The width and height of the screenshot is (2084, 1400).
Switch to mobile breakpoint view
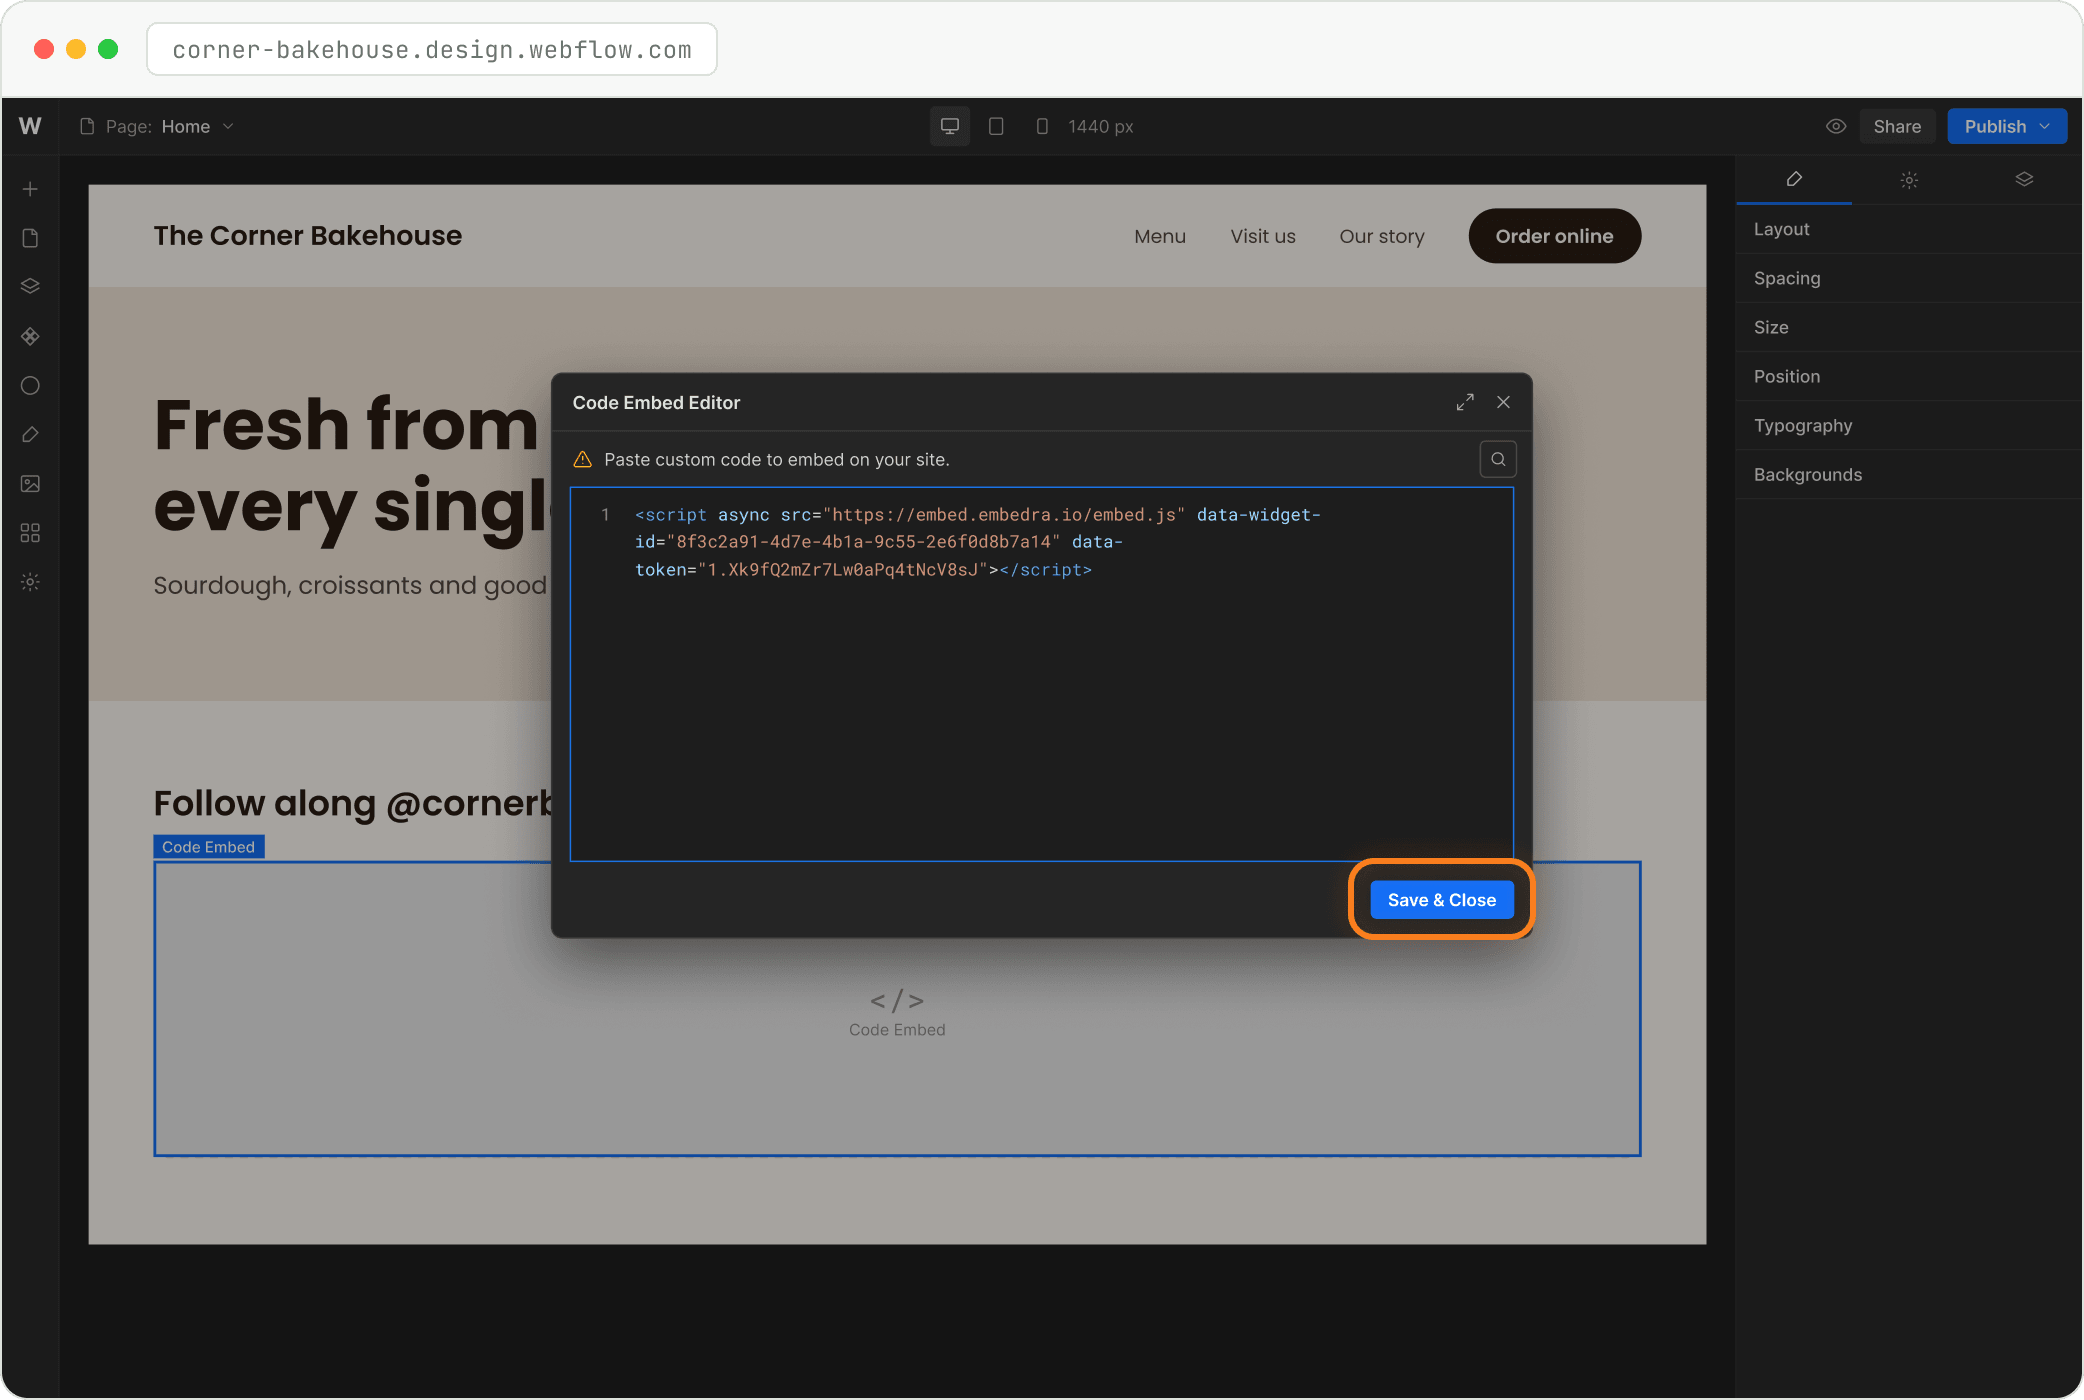pyautogui.click(x=1042, y=126)
